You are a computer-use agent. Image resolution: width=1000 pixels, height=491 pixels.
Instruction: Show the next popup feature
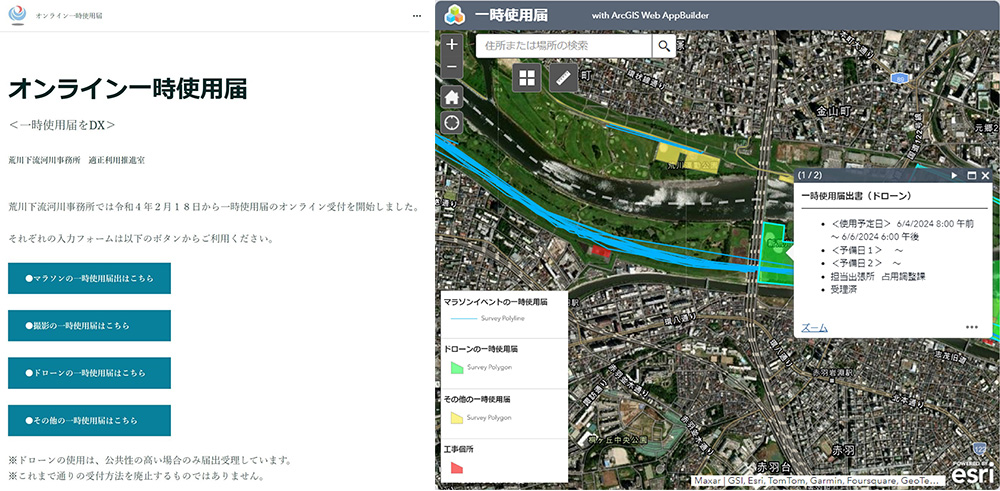955,175
